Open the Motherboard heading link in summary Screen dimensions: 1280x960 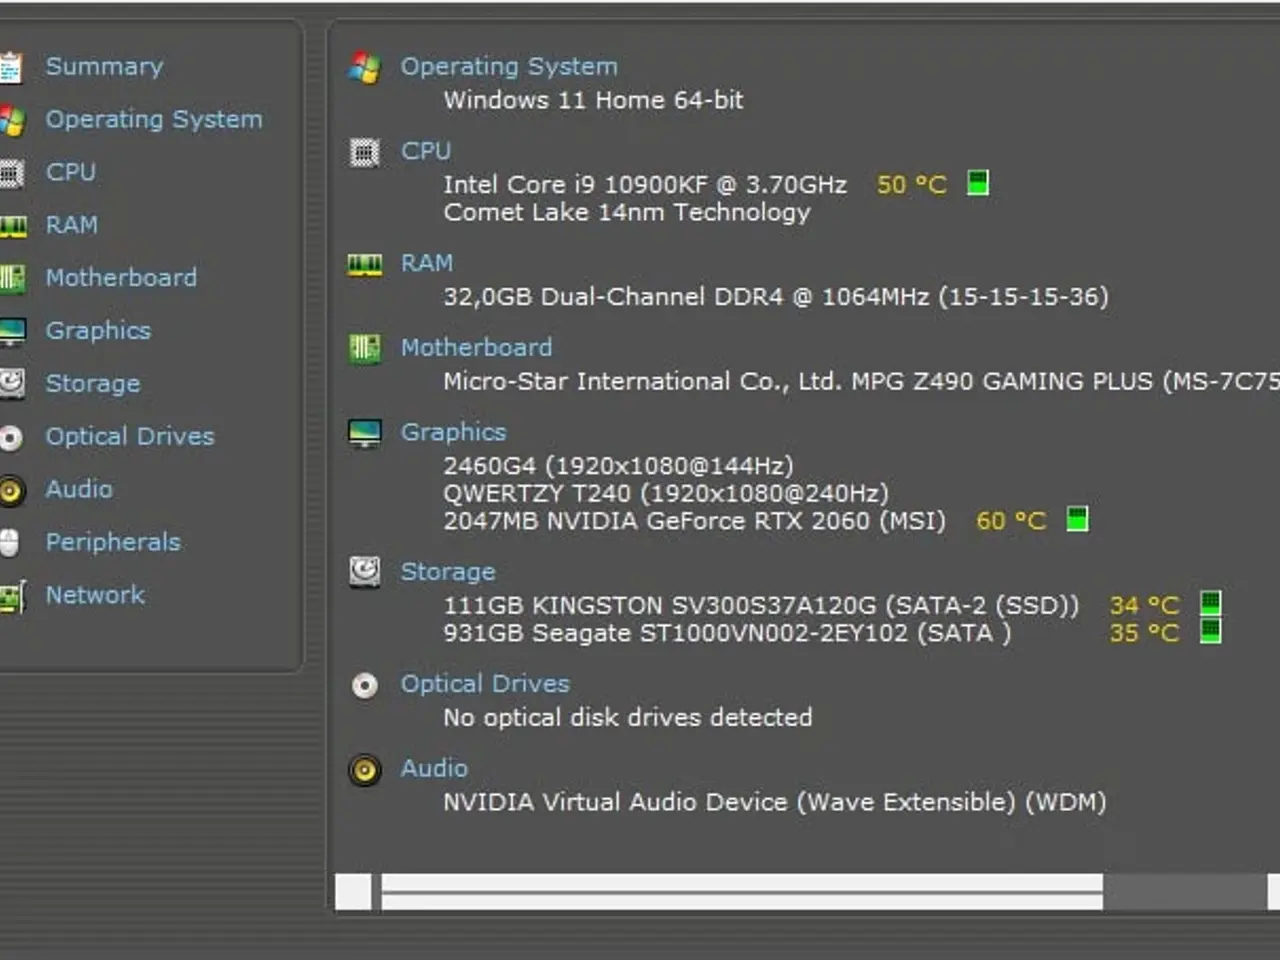click(x=476, y=348)
